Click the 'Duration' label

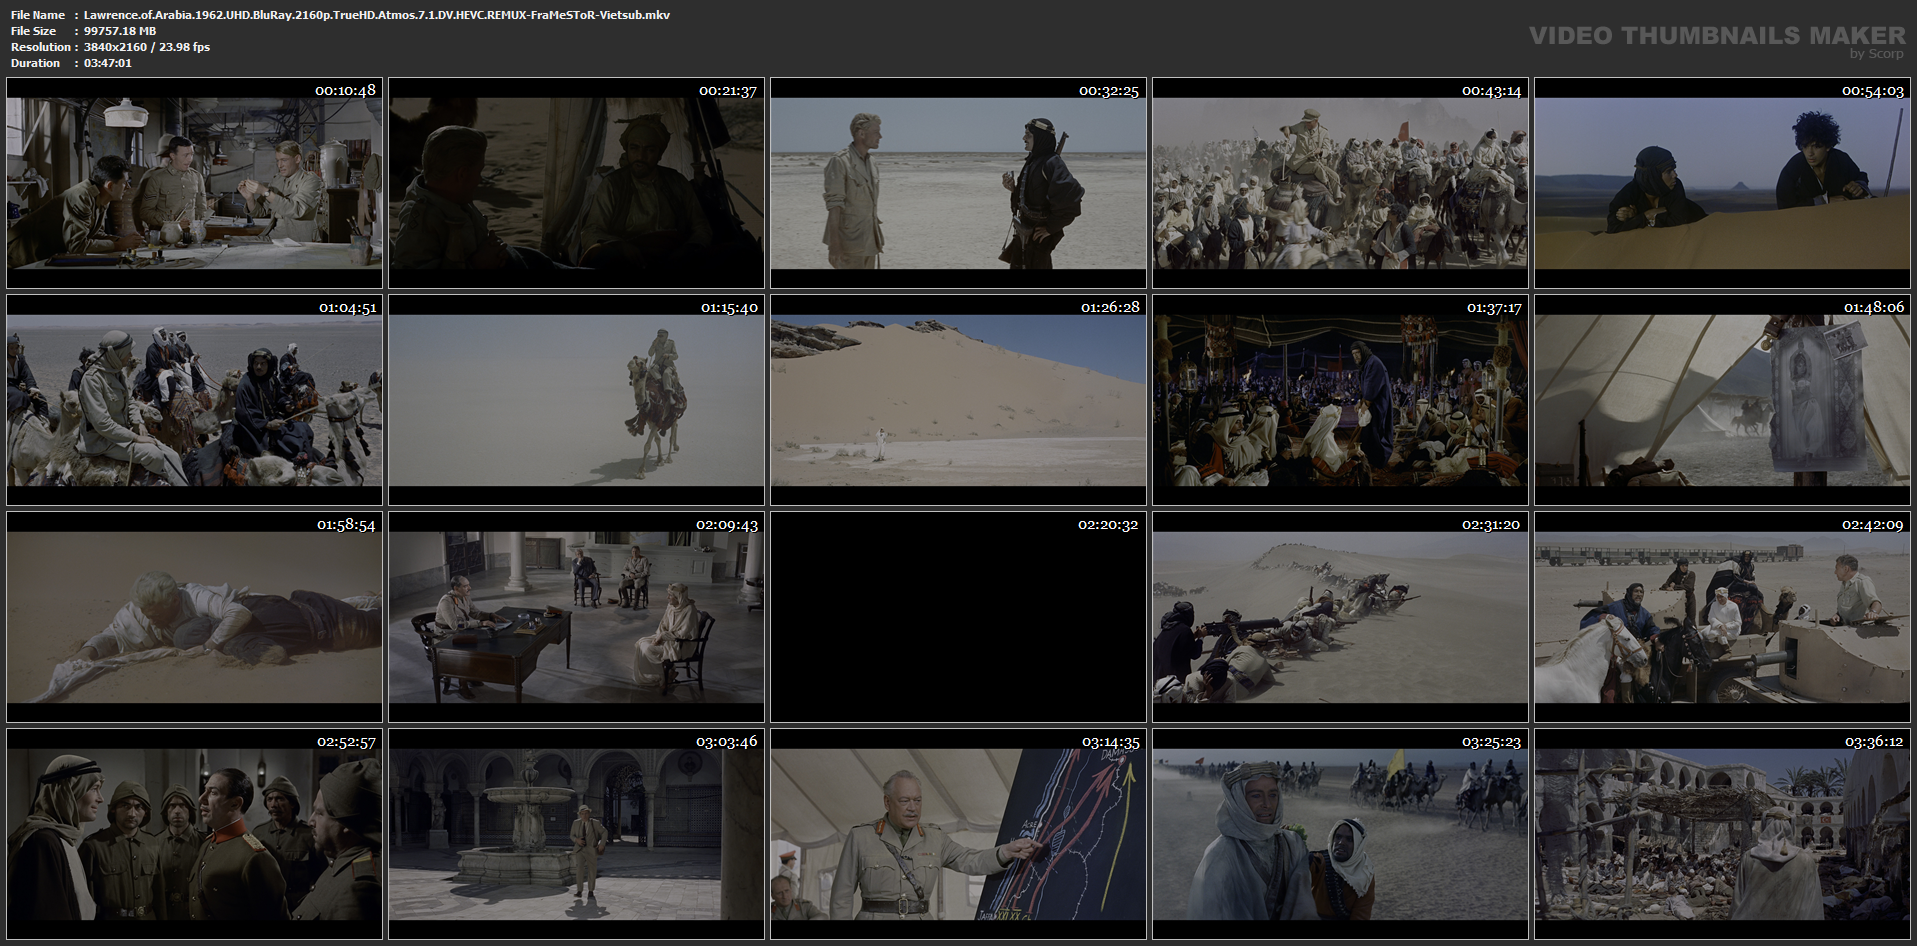click(x=36, y=63)
